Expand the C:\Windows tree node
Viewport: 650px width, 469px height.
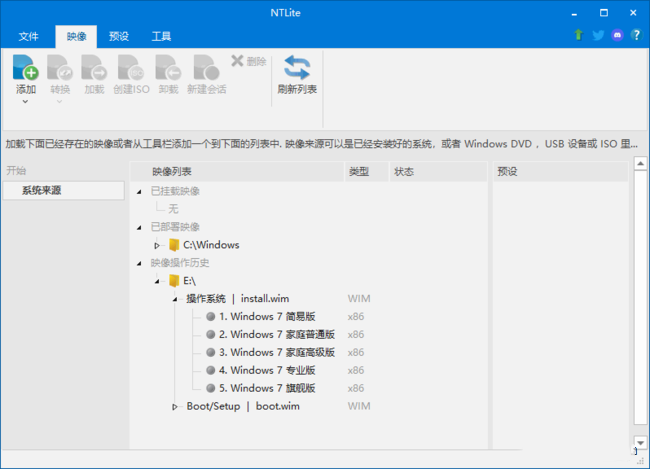[157, 245]
